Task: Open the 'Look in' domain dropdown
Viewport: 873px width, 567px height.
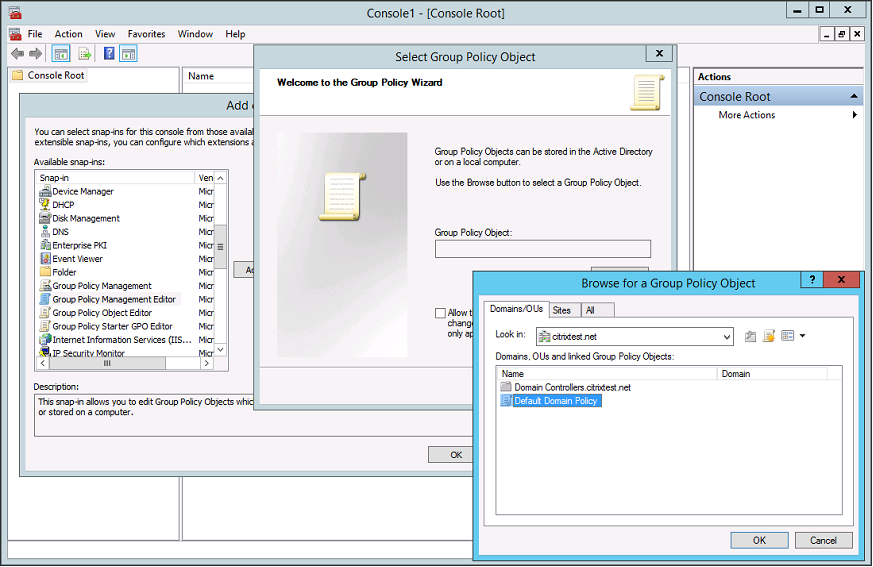Action: coord(727,337)
